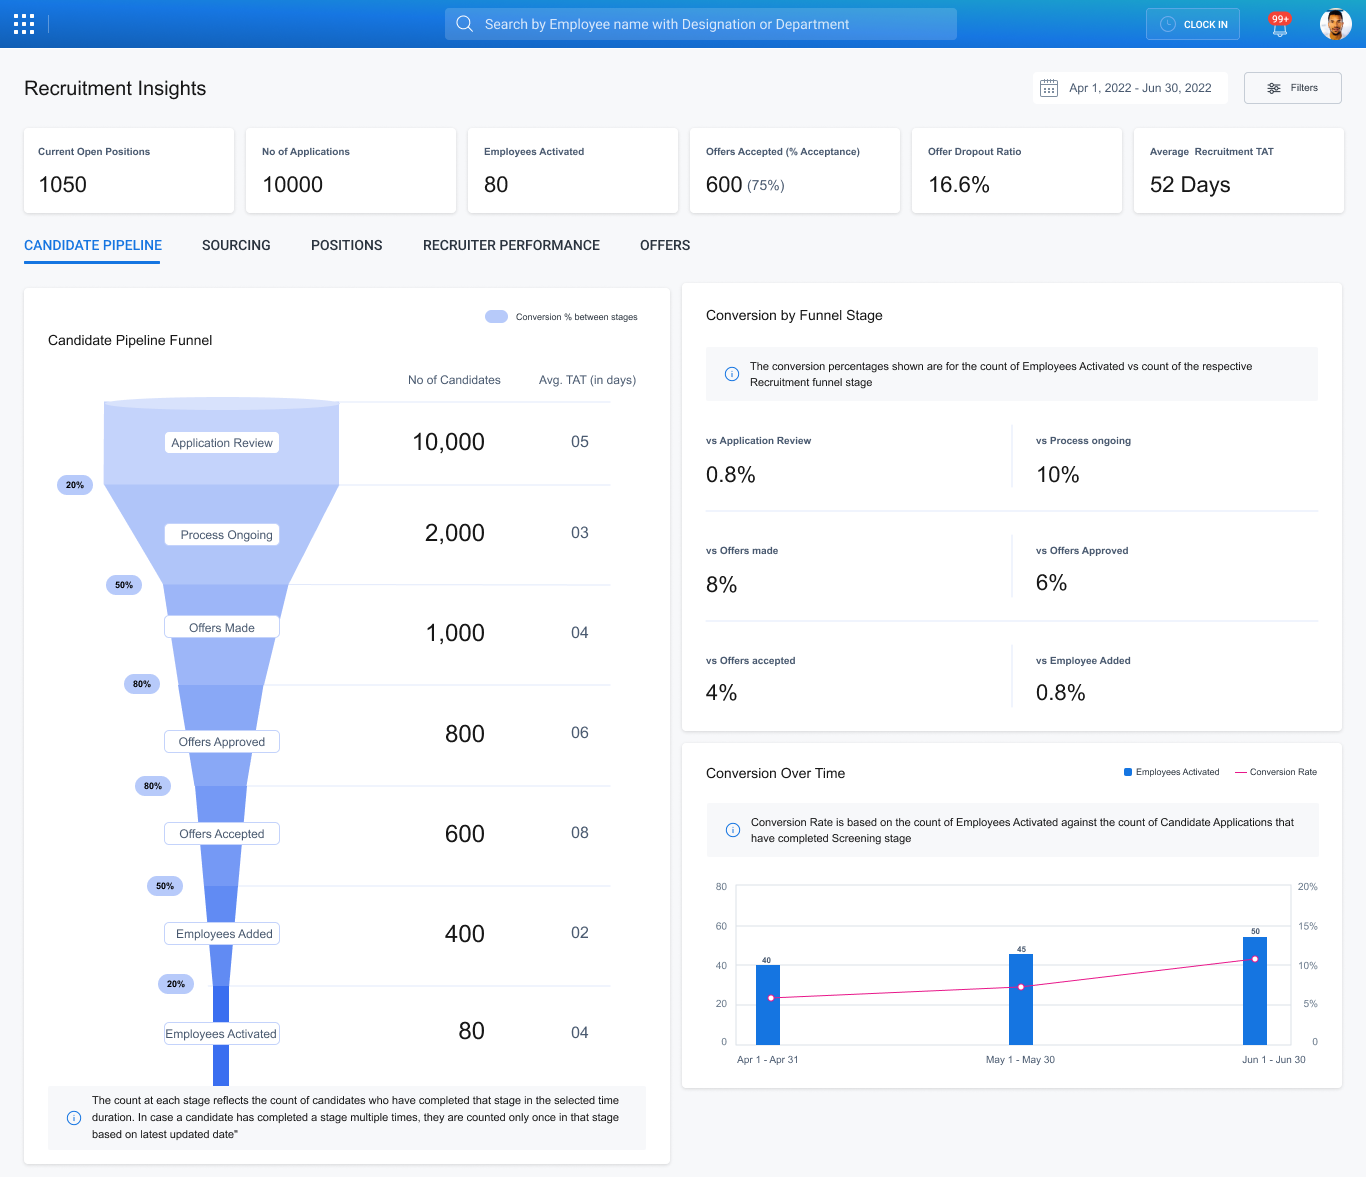The image size is (1366, 1177).
Task: Click info icon beside funnel count note
Action: click(74, 1118)
